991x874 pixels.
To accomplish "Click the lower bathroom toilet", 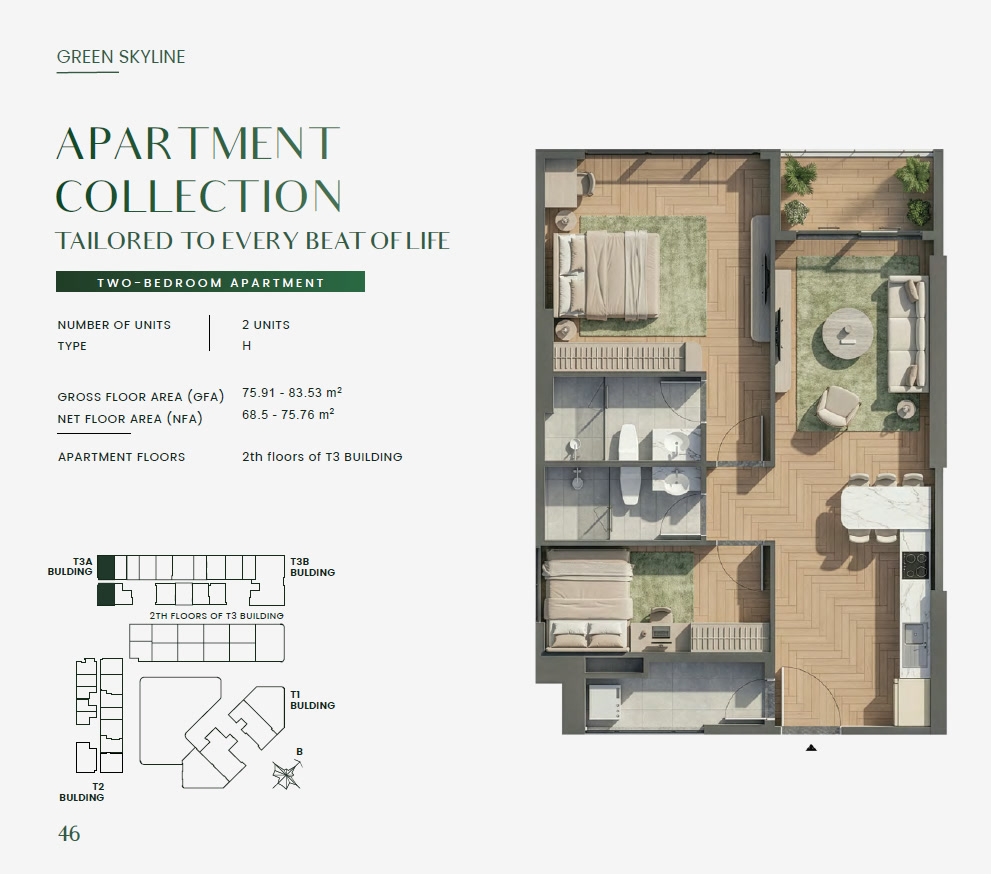I will click(630, 485).
